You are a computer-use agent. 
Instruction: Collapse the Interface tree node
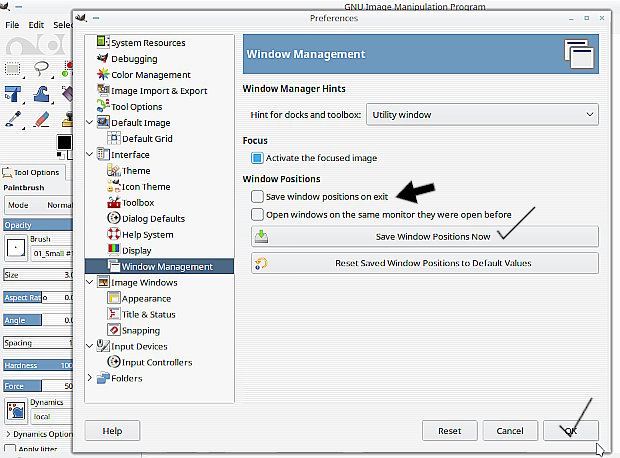[90, 154]
